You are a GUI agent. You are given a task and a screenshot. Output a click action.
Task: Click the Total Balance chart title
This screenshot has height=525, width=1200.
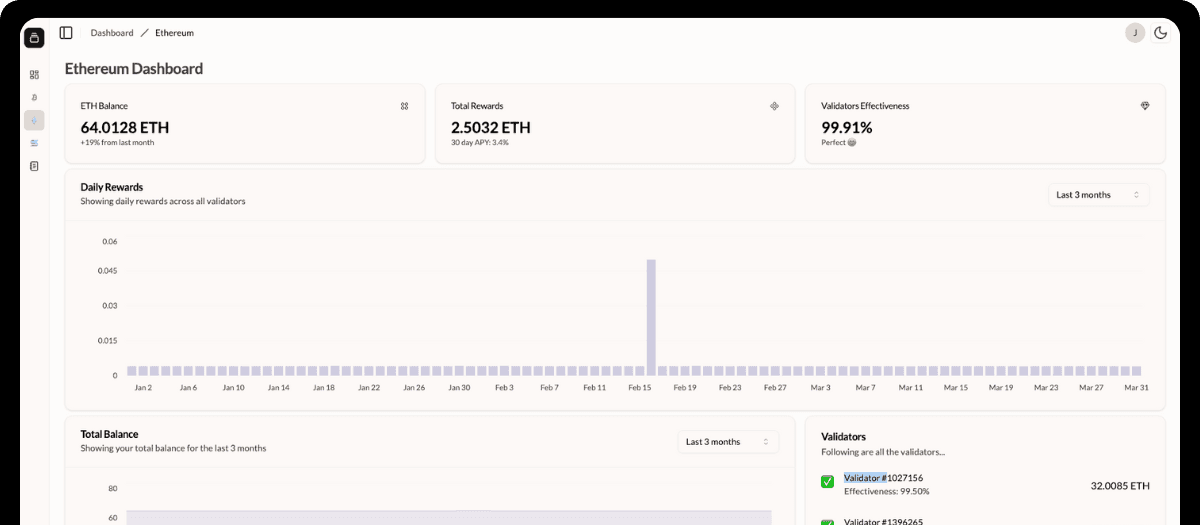pos(109,434)
